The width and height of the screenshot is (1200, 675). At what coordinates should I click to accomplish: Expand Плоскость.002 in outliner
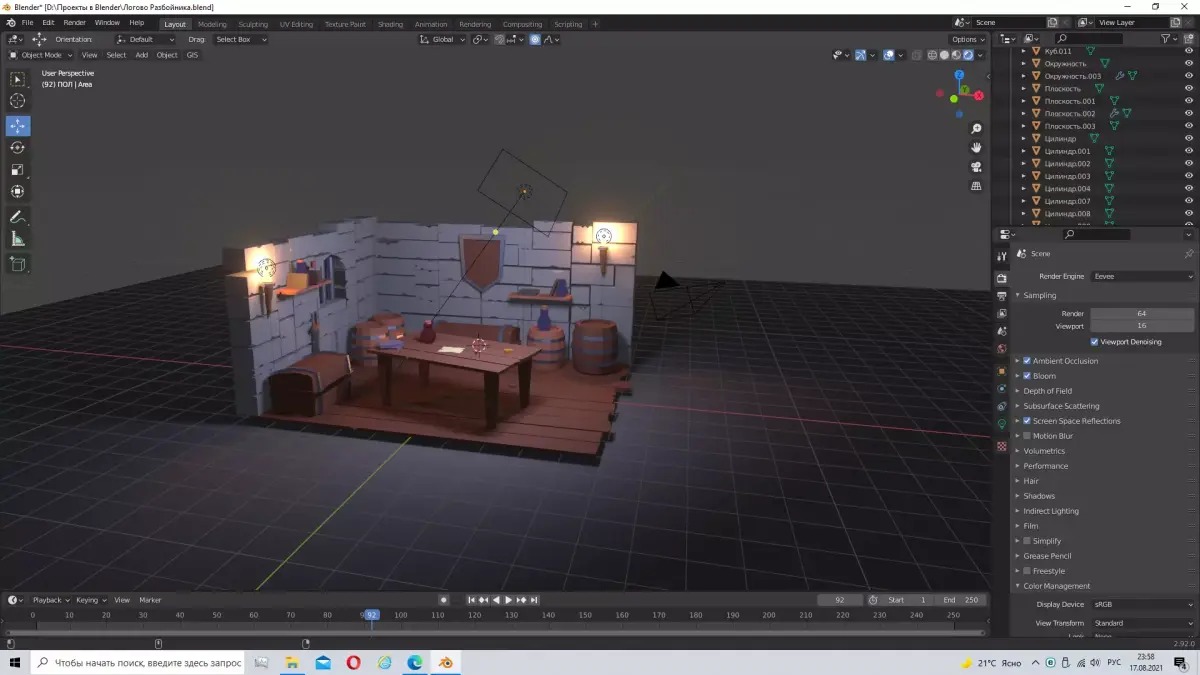point(1024,114)
